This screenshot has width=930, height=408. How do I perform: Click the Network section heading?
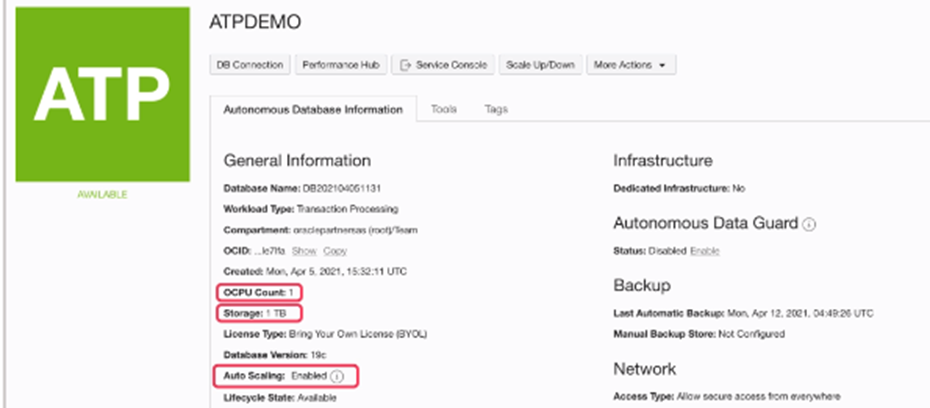[x=645, y=369]
